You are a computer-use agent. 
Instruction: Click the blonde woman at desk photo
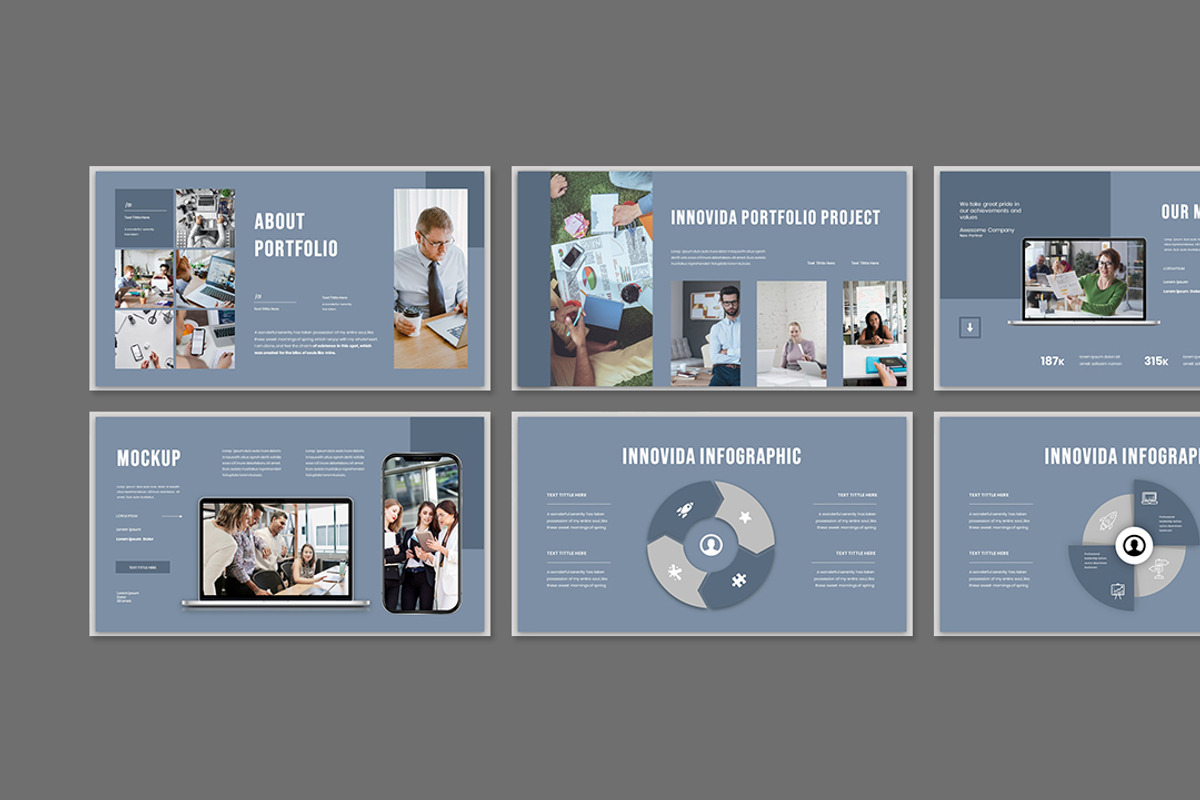[x=792, y=333]
